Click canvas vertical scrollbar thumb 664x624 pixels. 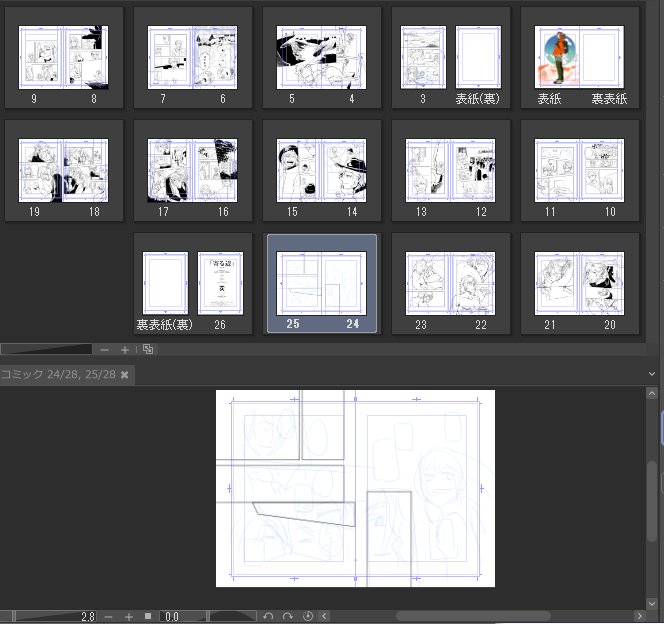coord(652,502)
